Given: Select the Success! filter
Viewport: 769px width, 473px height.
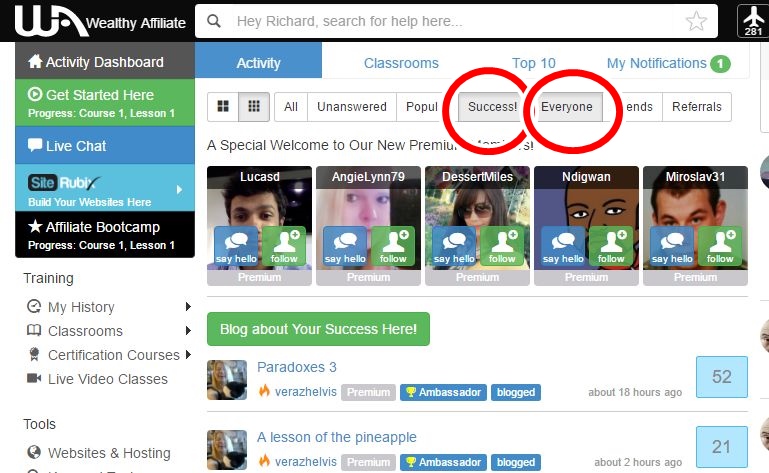Looking at the screenshot, I should click(491, 106).
